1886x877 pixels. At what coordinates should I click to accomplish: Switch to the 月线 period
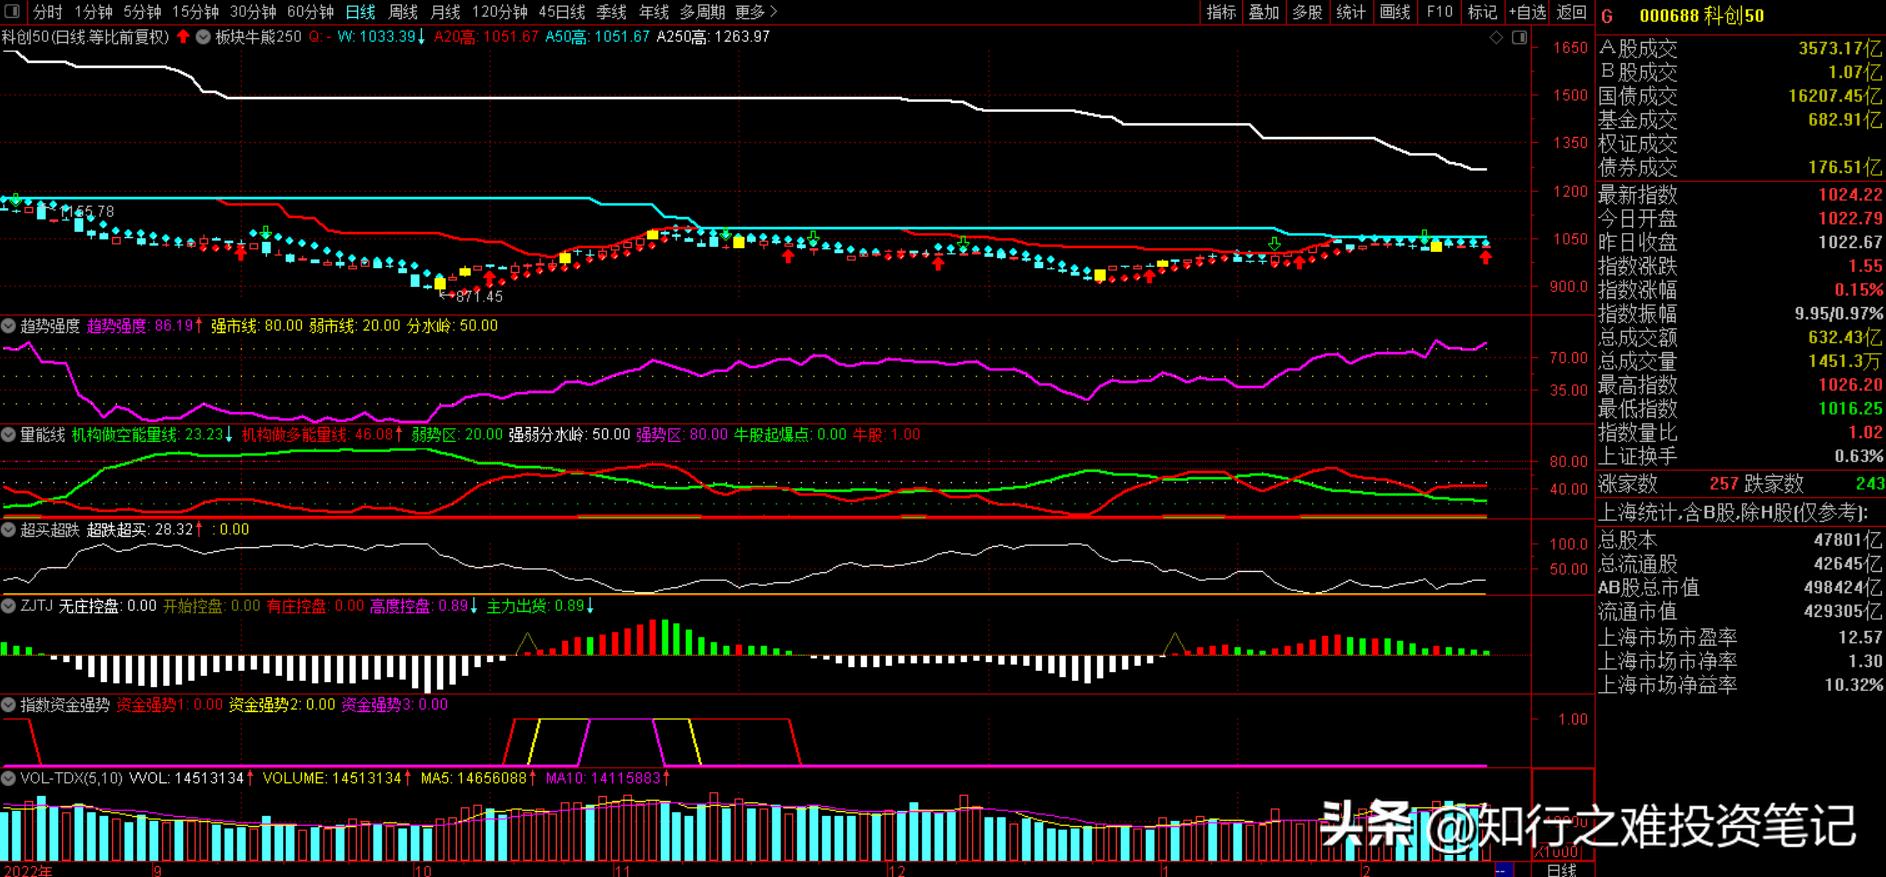[445, 12]
